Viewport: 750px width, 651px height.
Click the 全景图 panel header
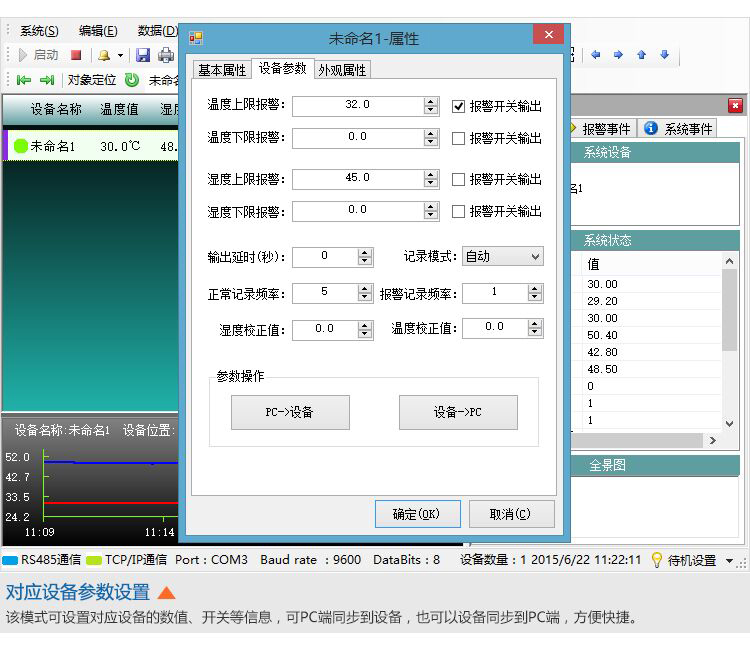(655, 465)
